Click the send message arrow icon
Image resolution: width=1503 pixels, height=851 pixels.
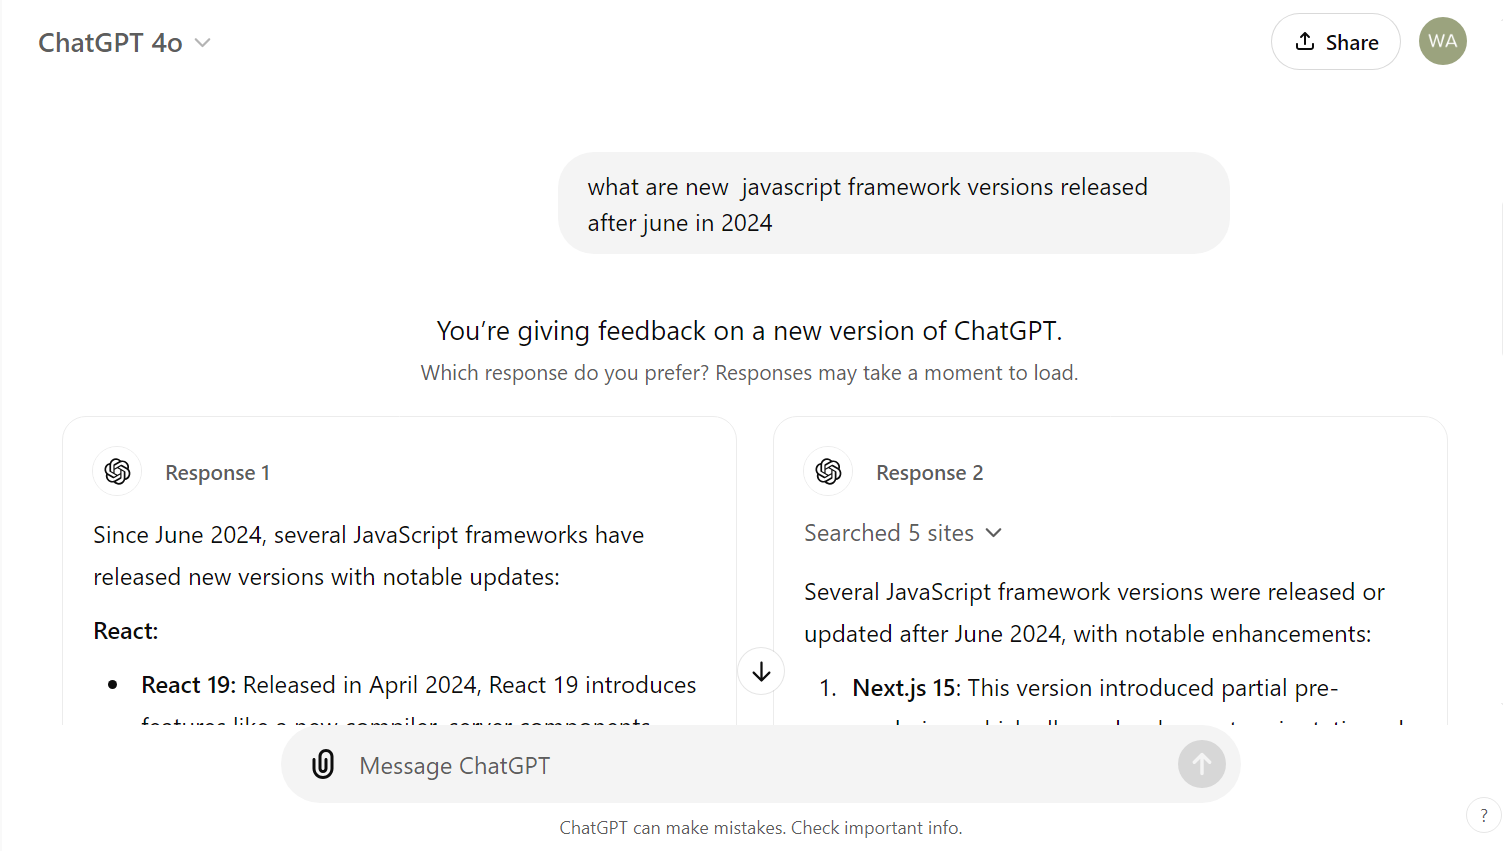pos(1201,765)
